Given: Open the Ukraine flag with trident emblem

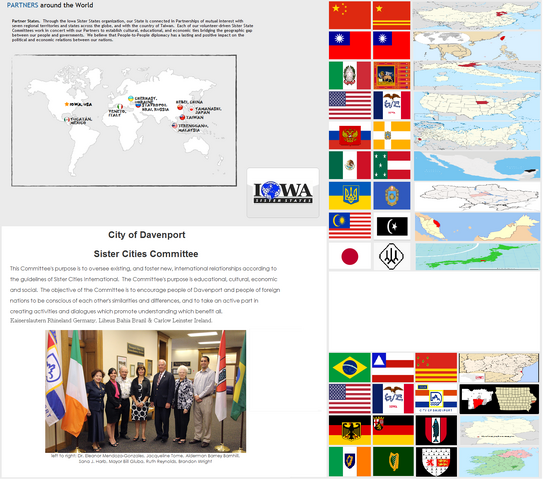Looking at the screenshot, I should (350, 196).
